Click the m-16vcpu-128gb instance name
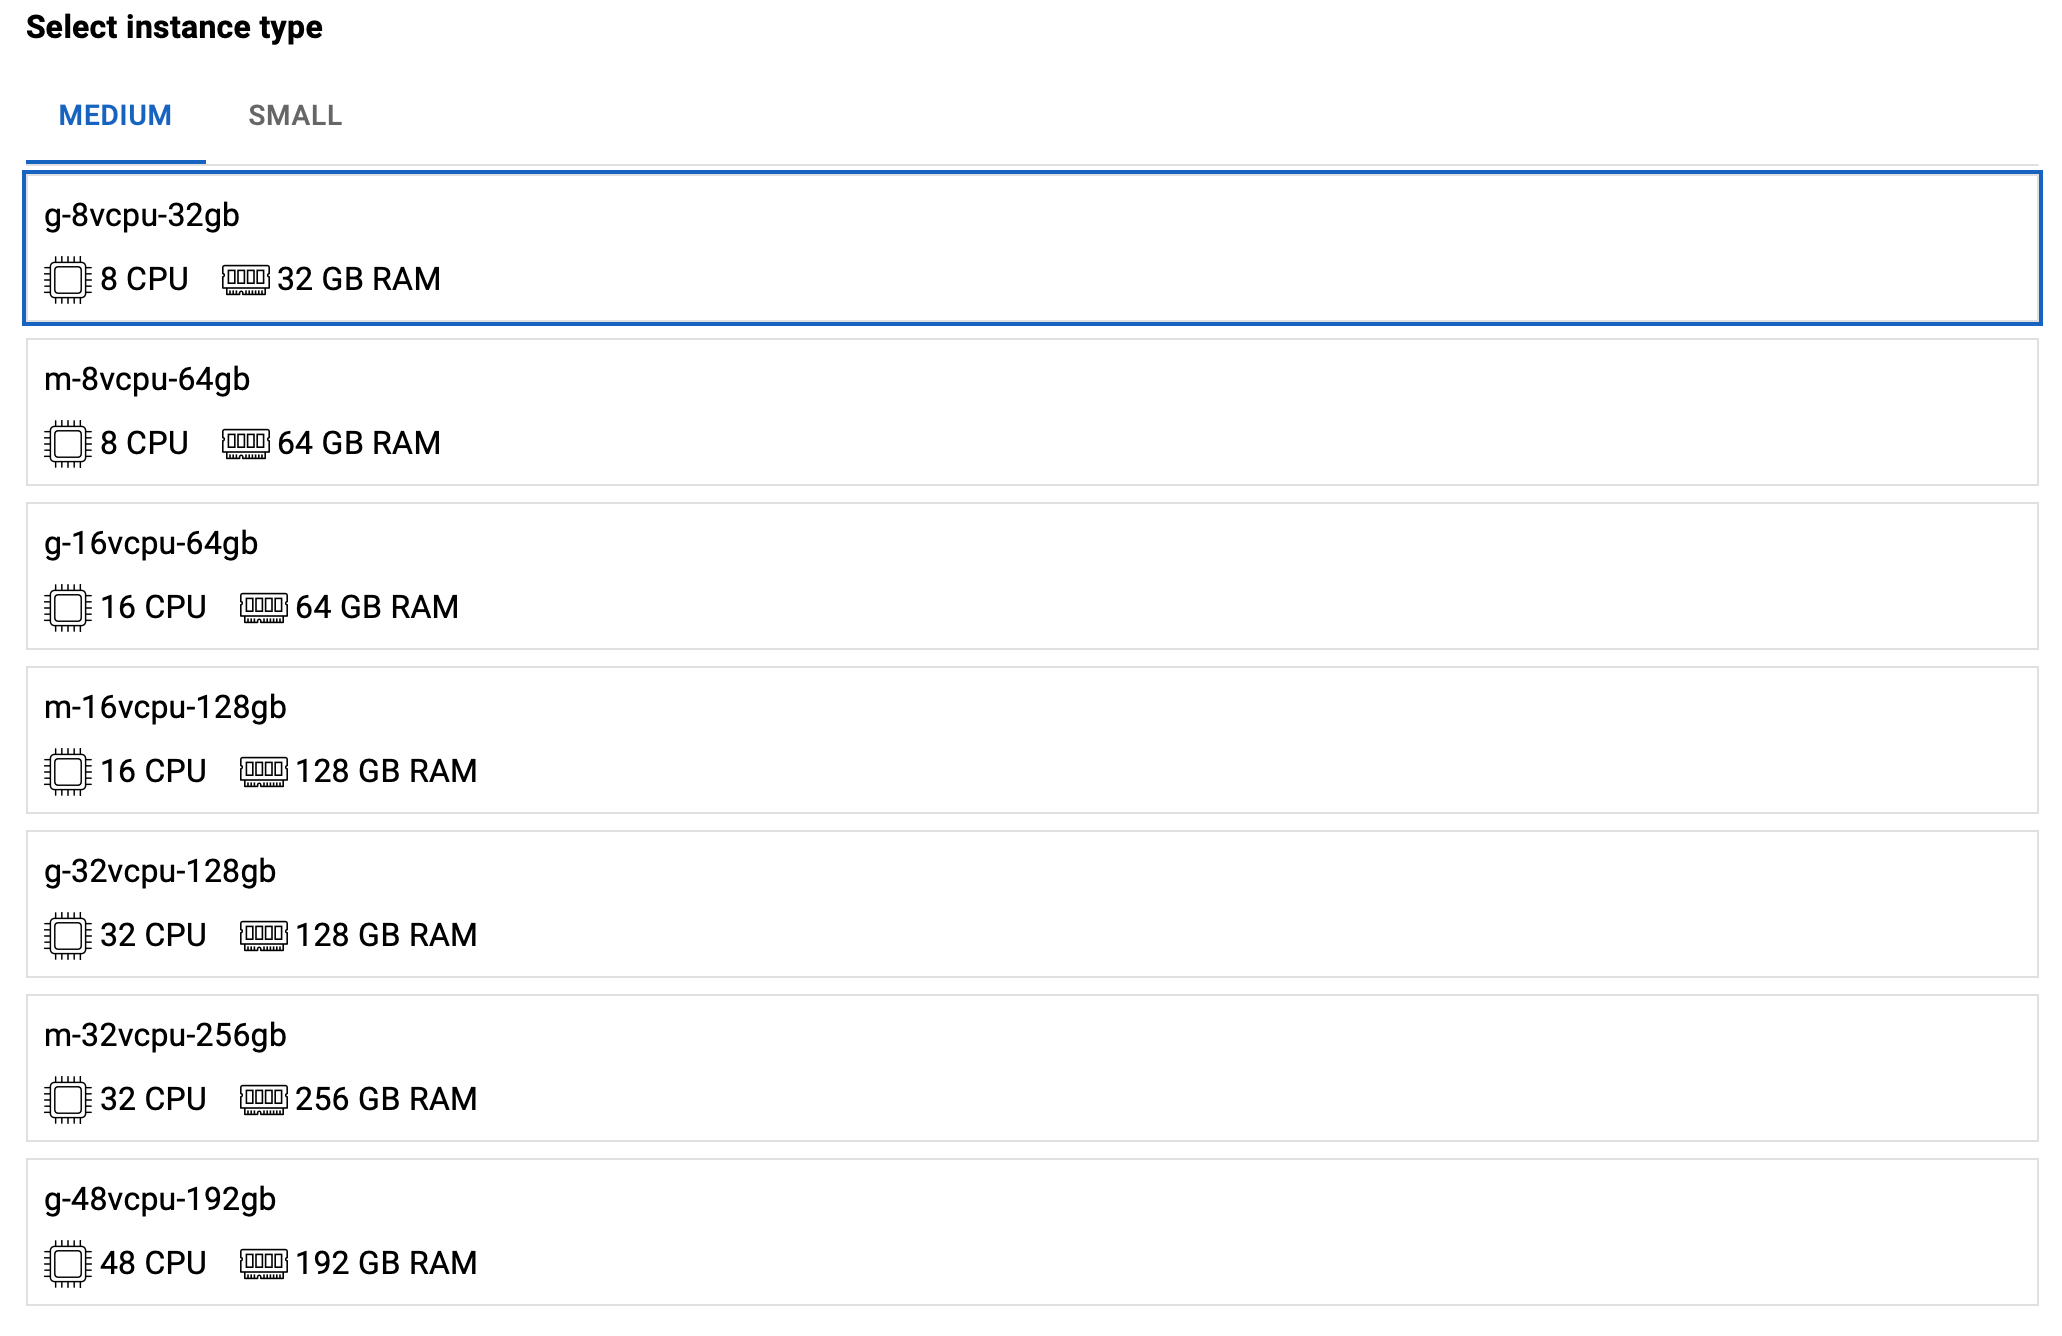Image resolution: width=2062 pixels, height=1336 pixels. click(165, 708)
